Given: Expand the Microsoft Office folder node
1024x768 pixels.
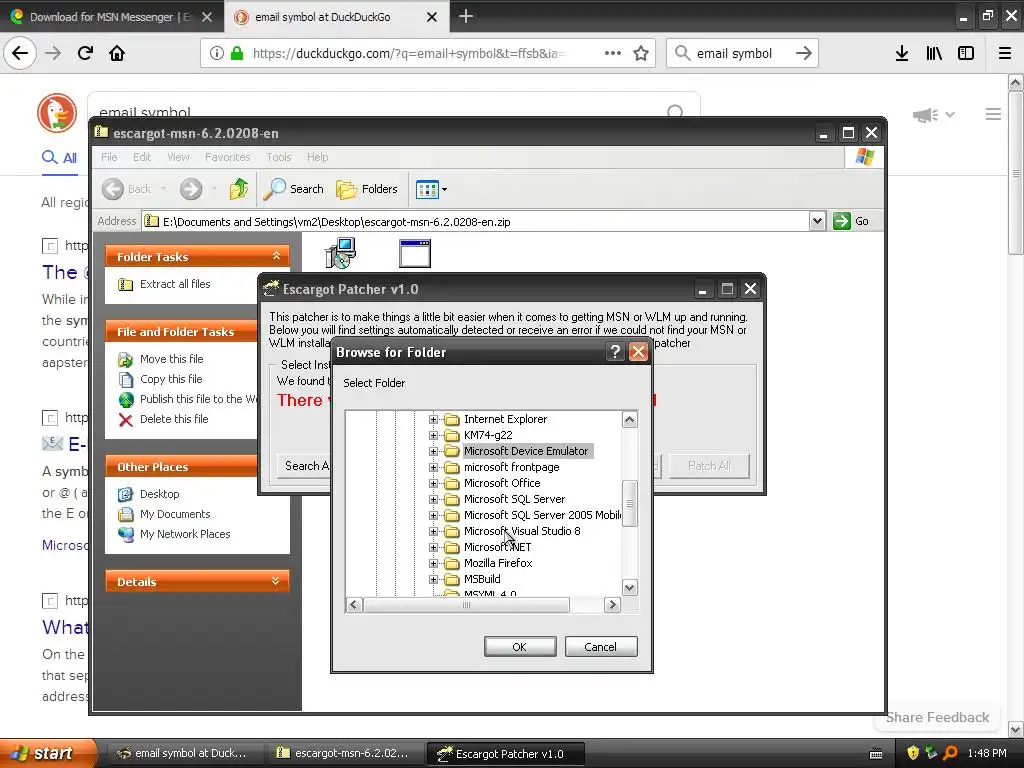Looking at the screenshot, I should [433, 483].
